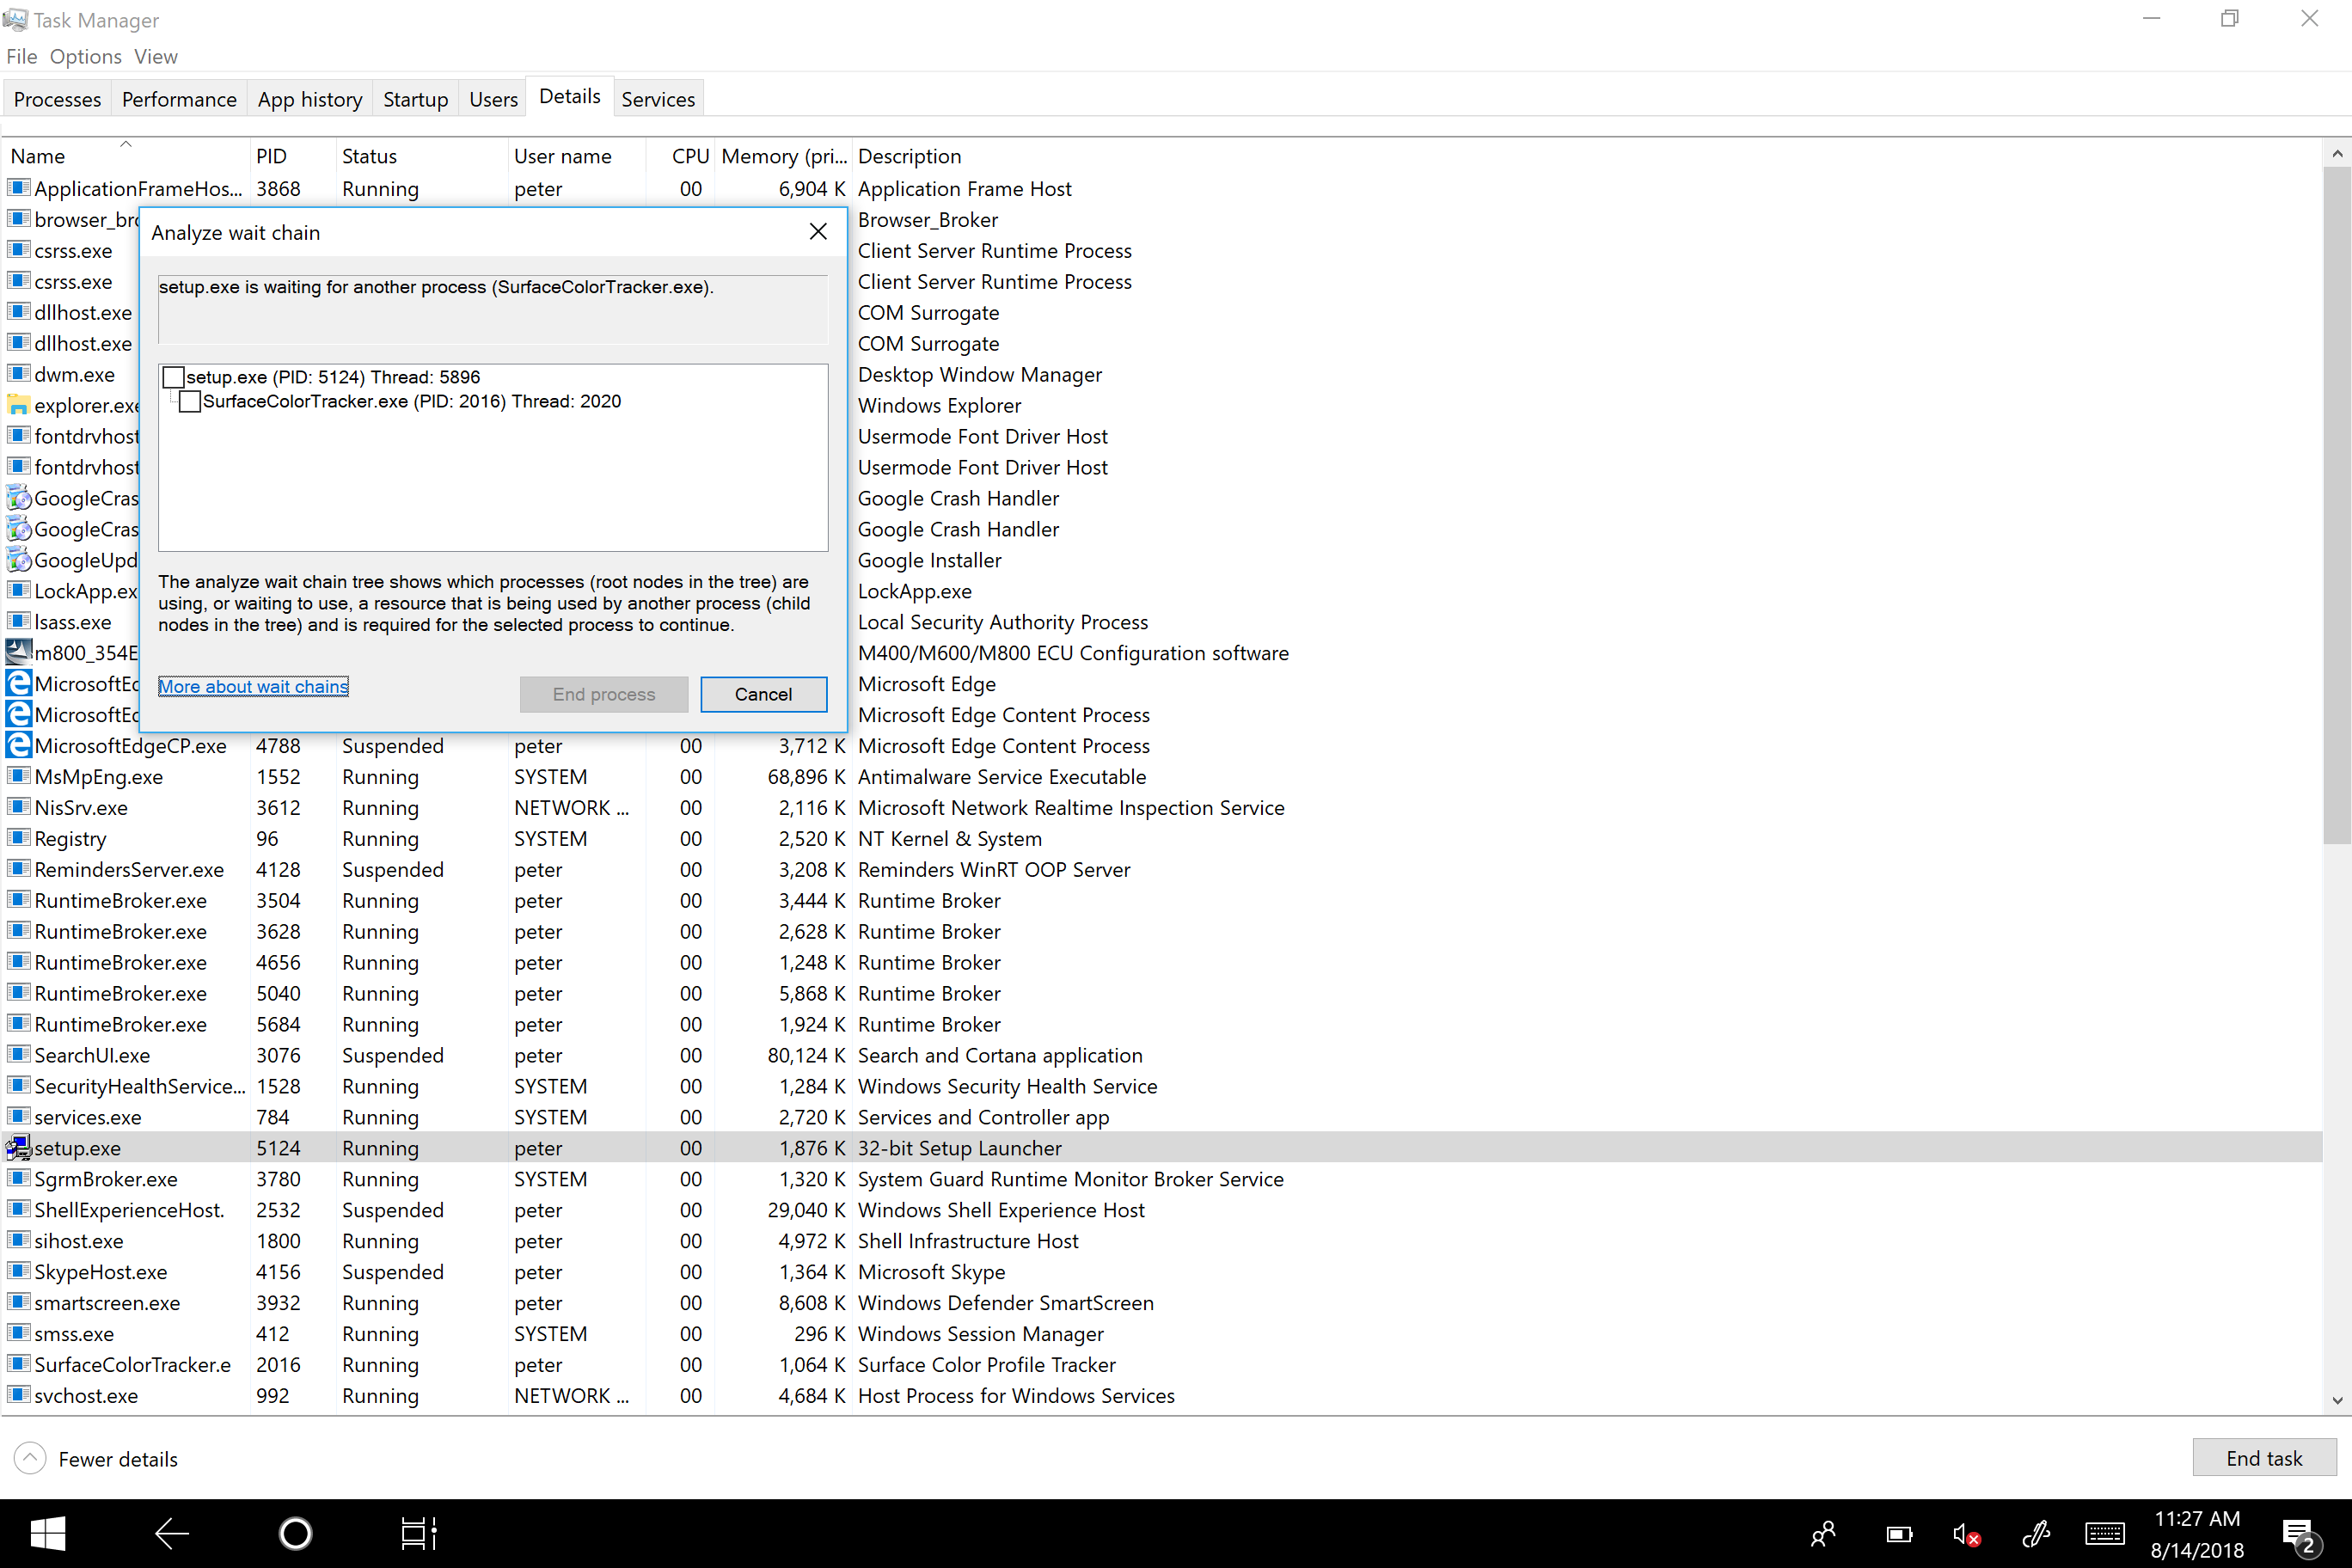Open the Action Center notifications icon
2352x1568 pixels.
2301,1535
